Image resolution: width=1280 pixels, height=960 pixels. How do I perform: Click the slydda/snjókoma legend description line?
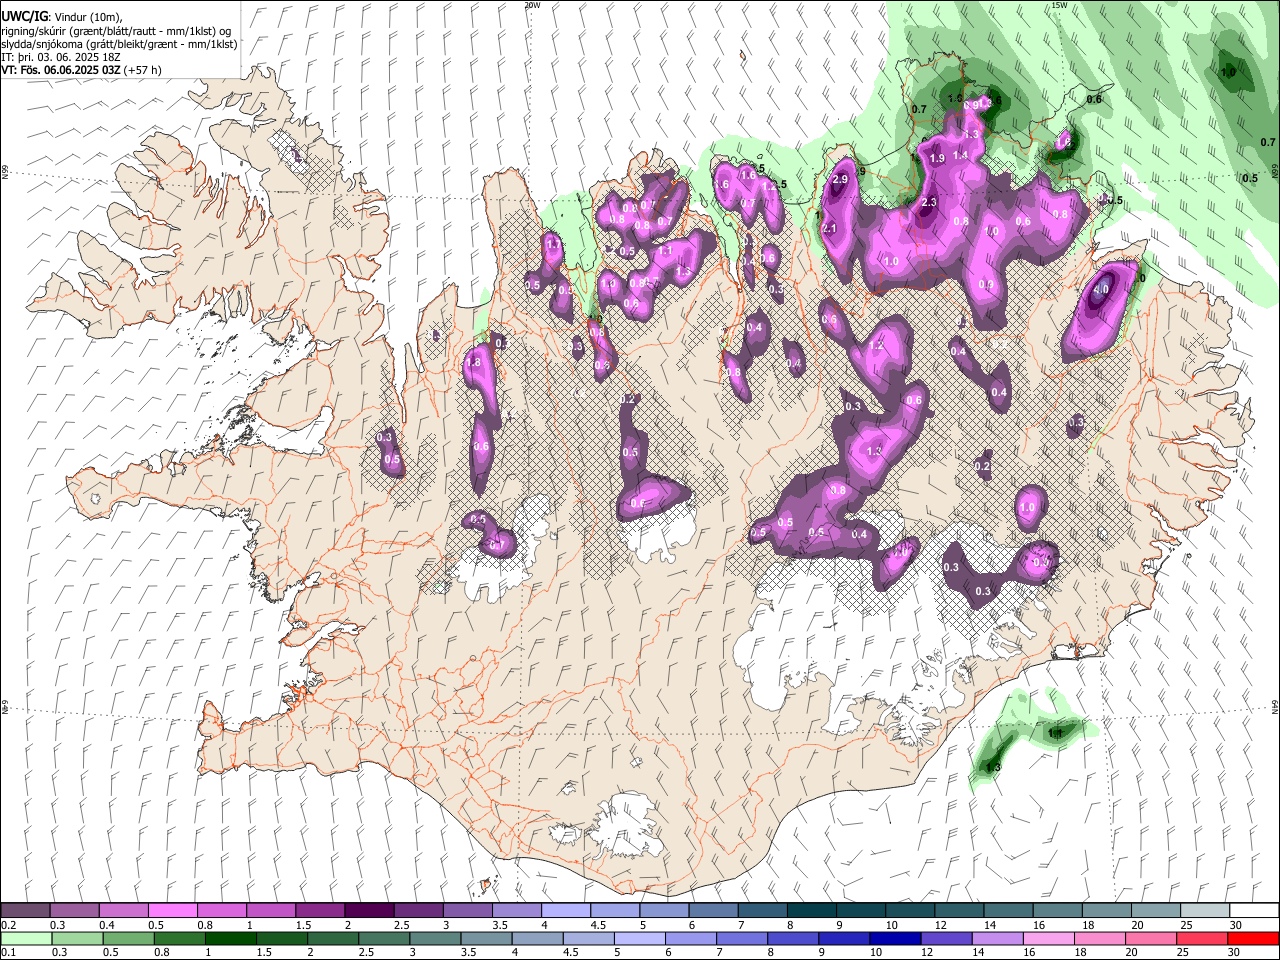[119, 44]
